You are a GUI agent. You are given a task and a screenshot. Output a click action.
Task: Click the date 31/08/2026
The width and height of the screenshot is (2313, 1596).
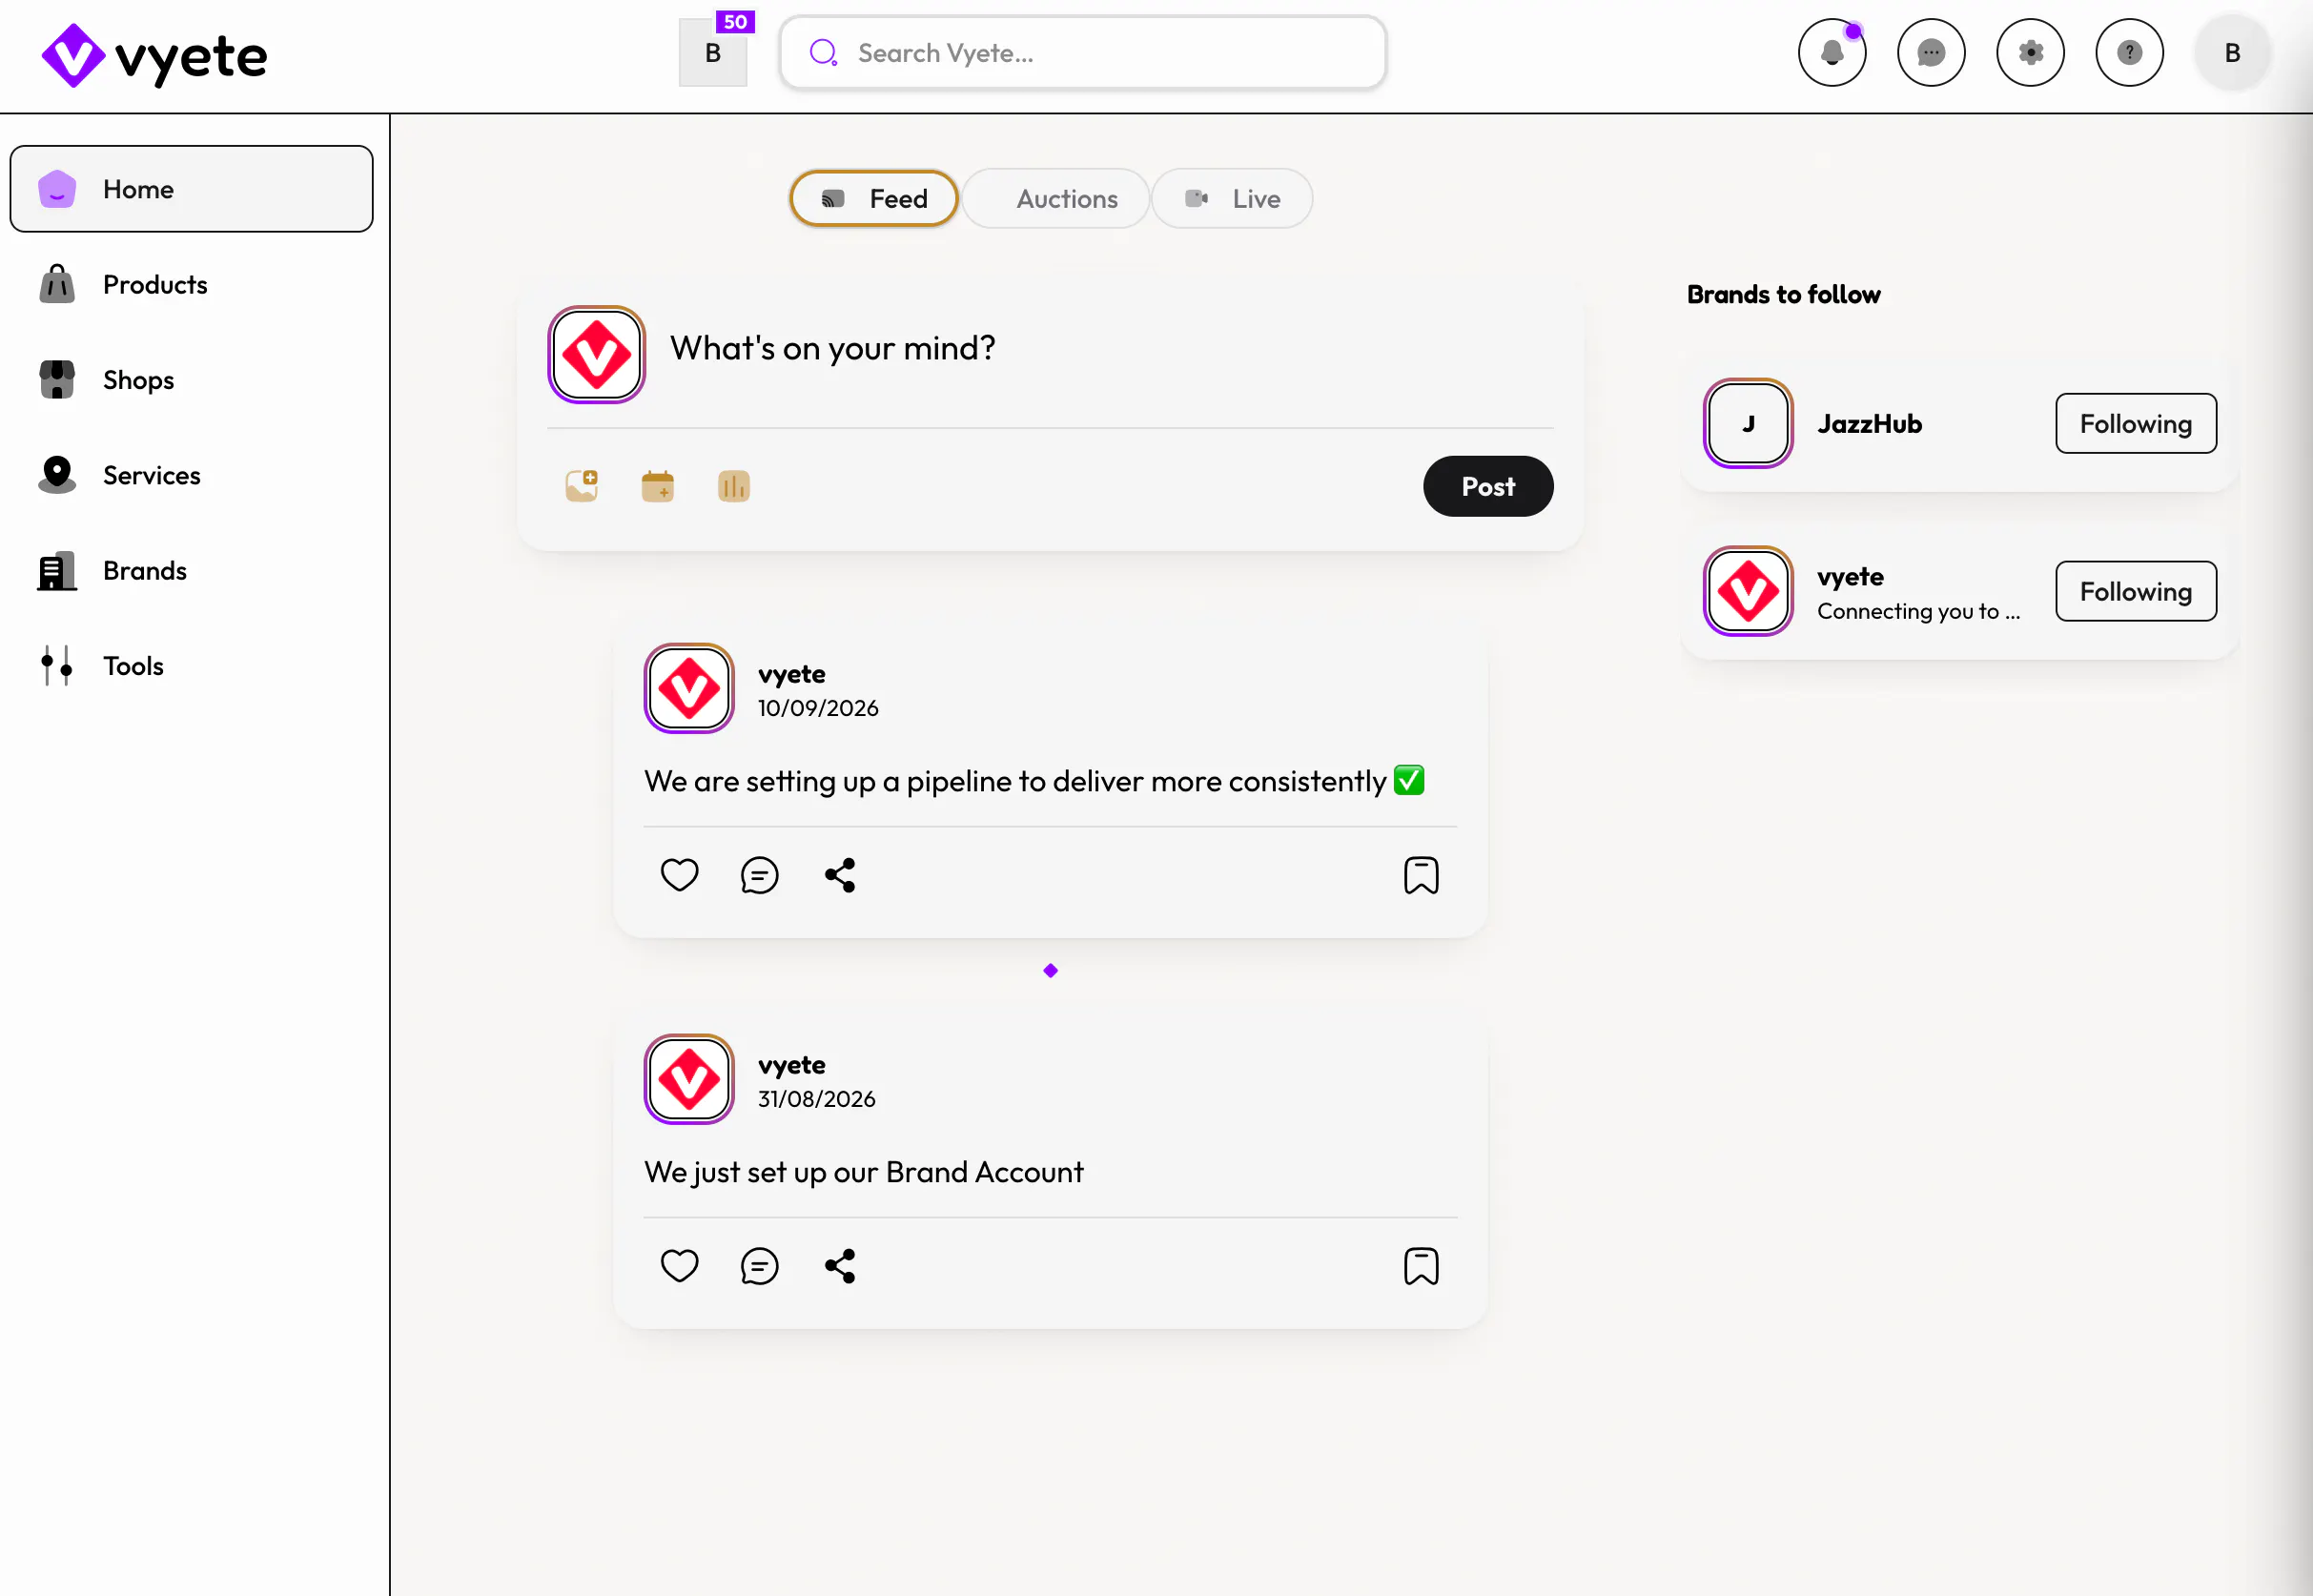coord(817,1099)
